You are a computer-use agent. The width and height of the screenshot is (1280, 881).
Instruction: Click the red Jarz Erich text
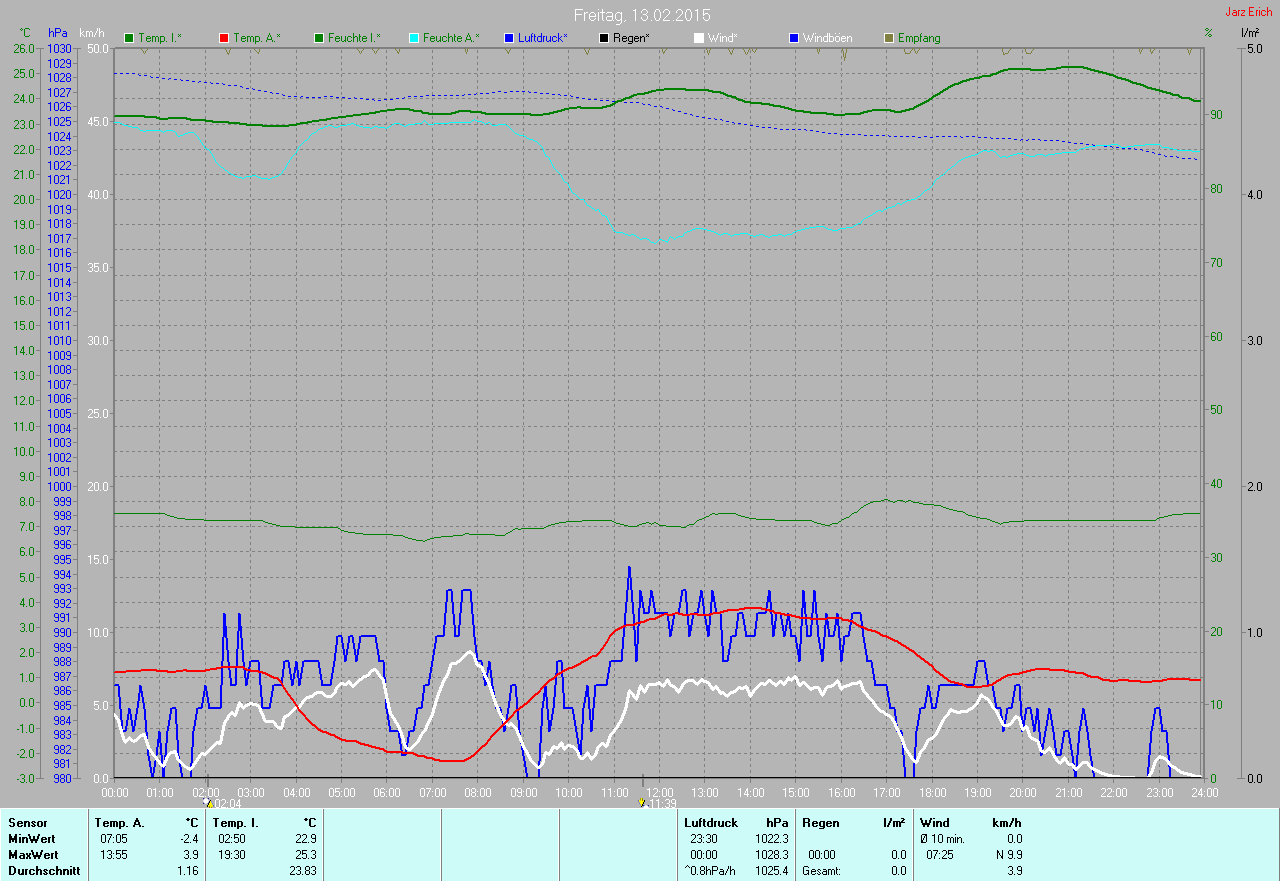pyautogui.click(x=1248, y=12)
